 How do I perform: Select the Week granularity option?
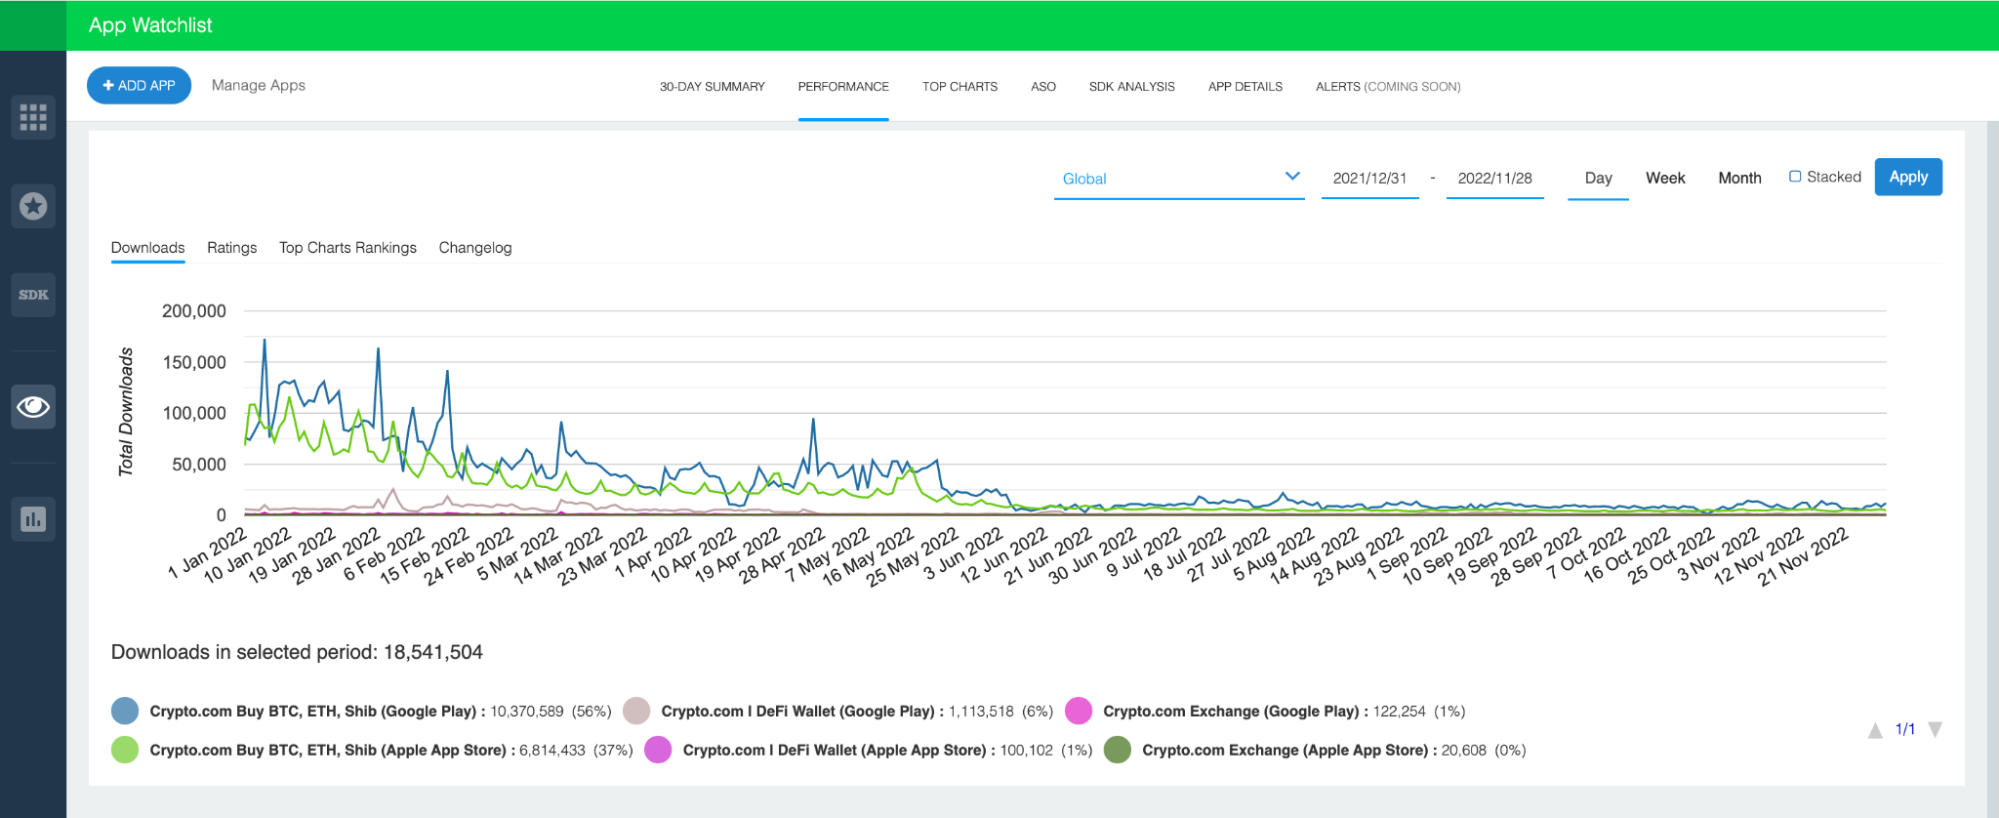coord(1665,178)
